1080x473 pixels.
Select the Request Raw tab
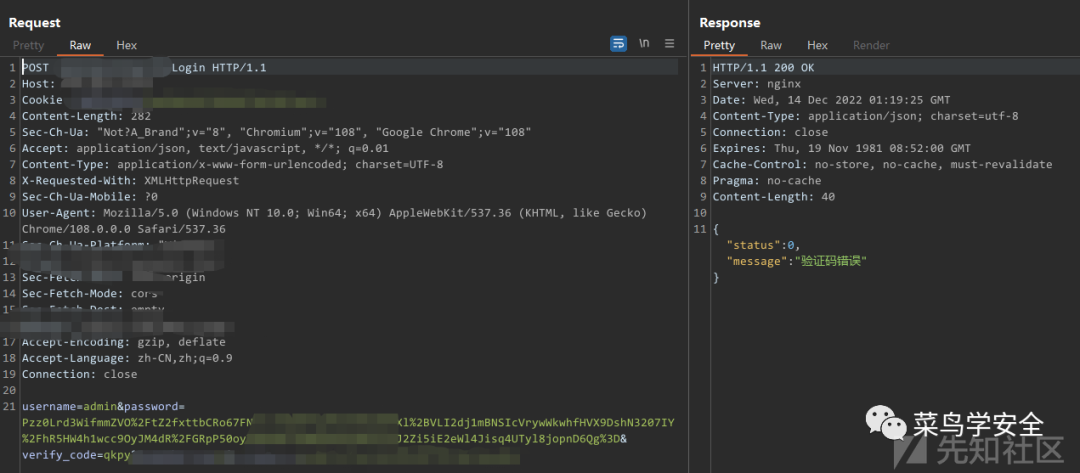click(80, 45)
